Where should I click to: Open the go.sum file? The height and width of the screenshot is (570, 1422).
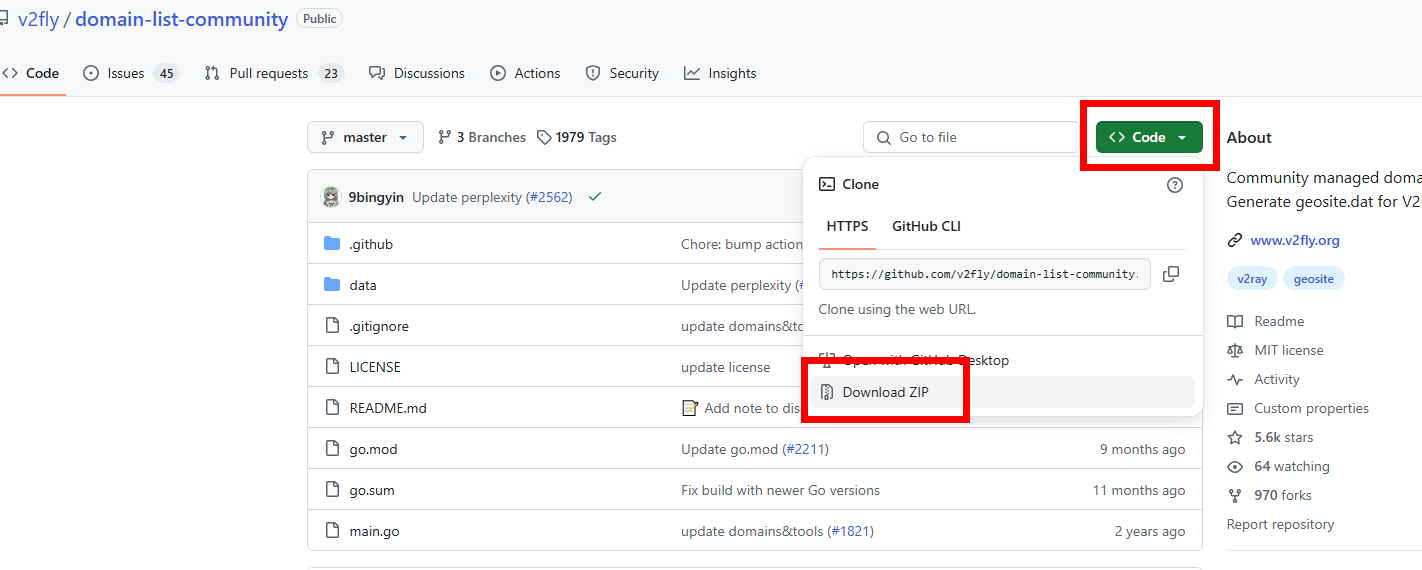click(x=372, y=490)
